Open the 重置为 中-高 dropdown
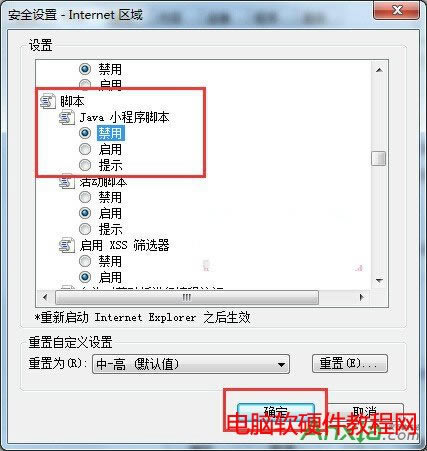The image size is (427, 451). click(x=191, y=364)
